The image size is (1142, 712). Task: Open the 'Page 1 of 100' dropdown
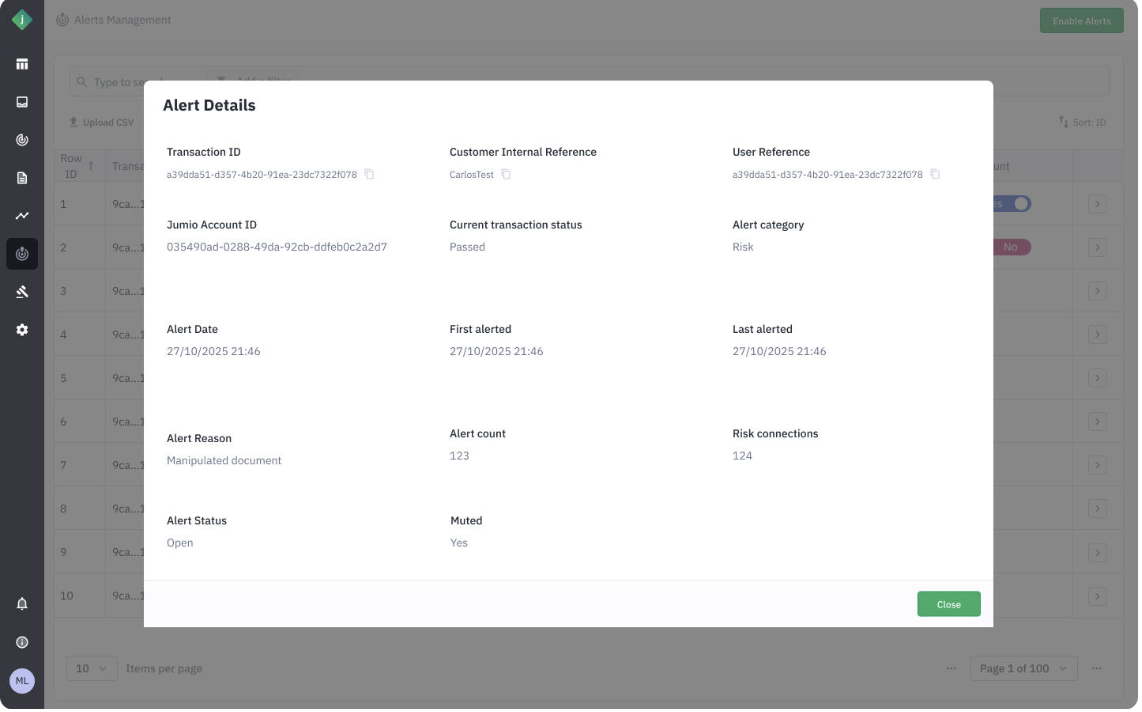tap(1024, 670)
